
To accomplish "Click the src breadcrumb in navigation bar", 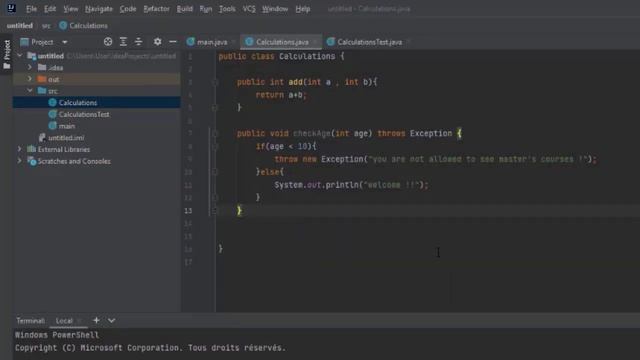I will click(x=46, y=26).
